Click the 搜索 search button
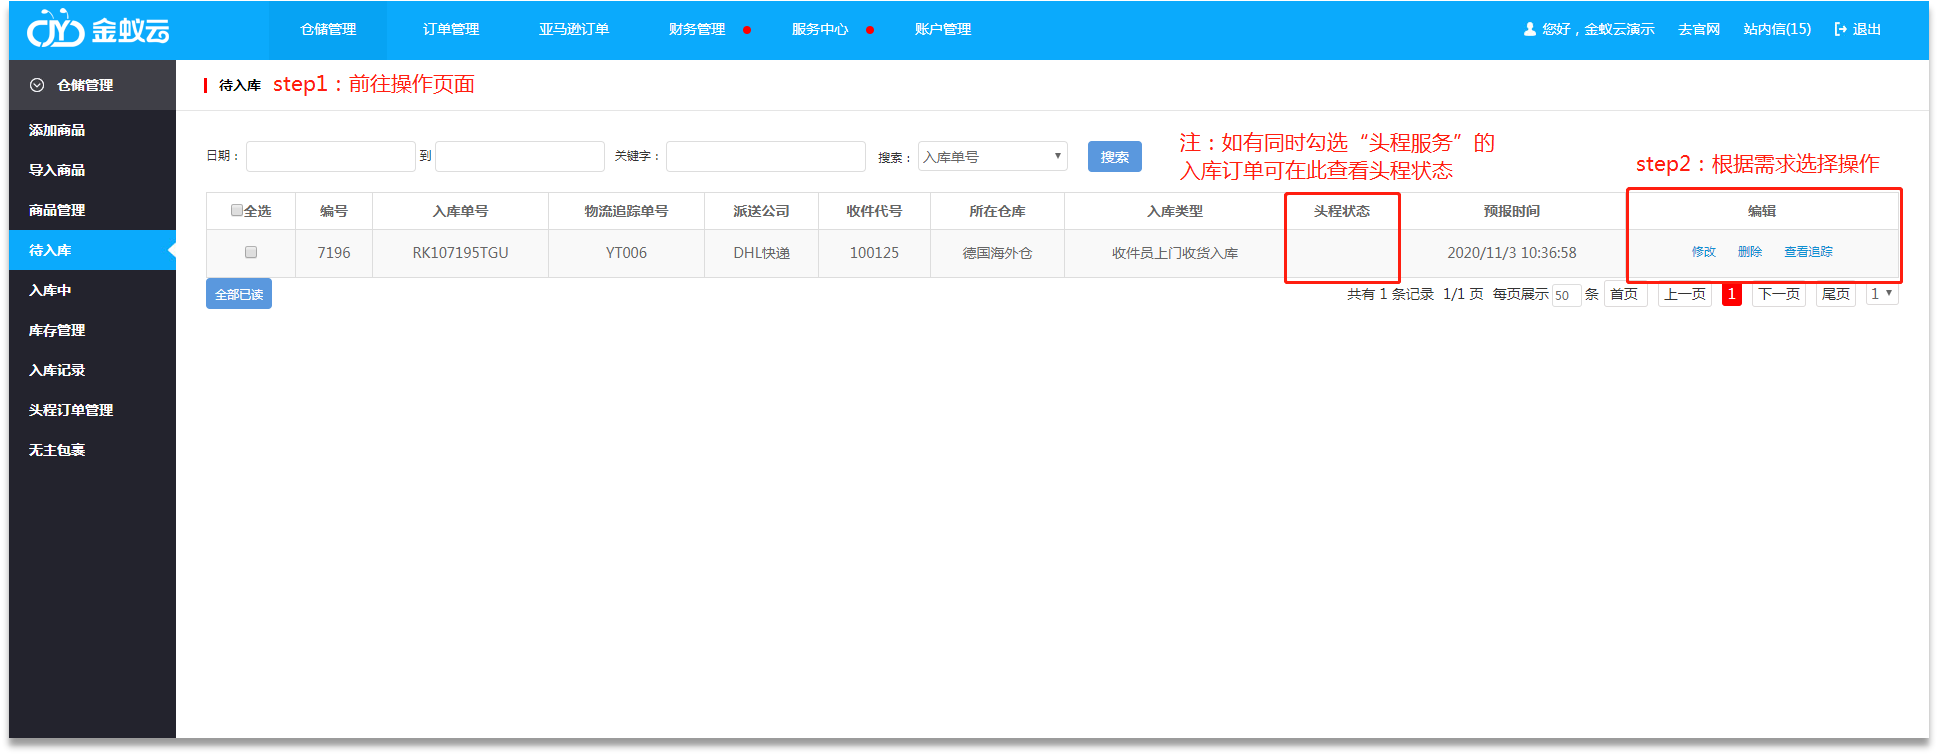 pyautogui.click(x=1114, y=156)
